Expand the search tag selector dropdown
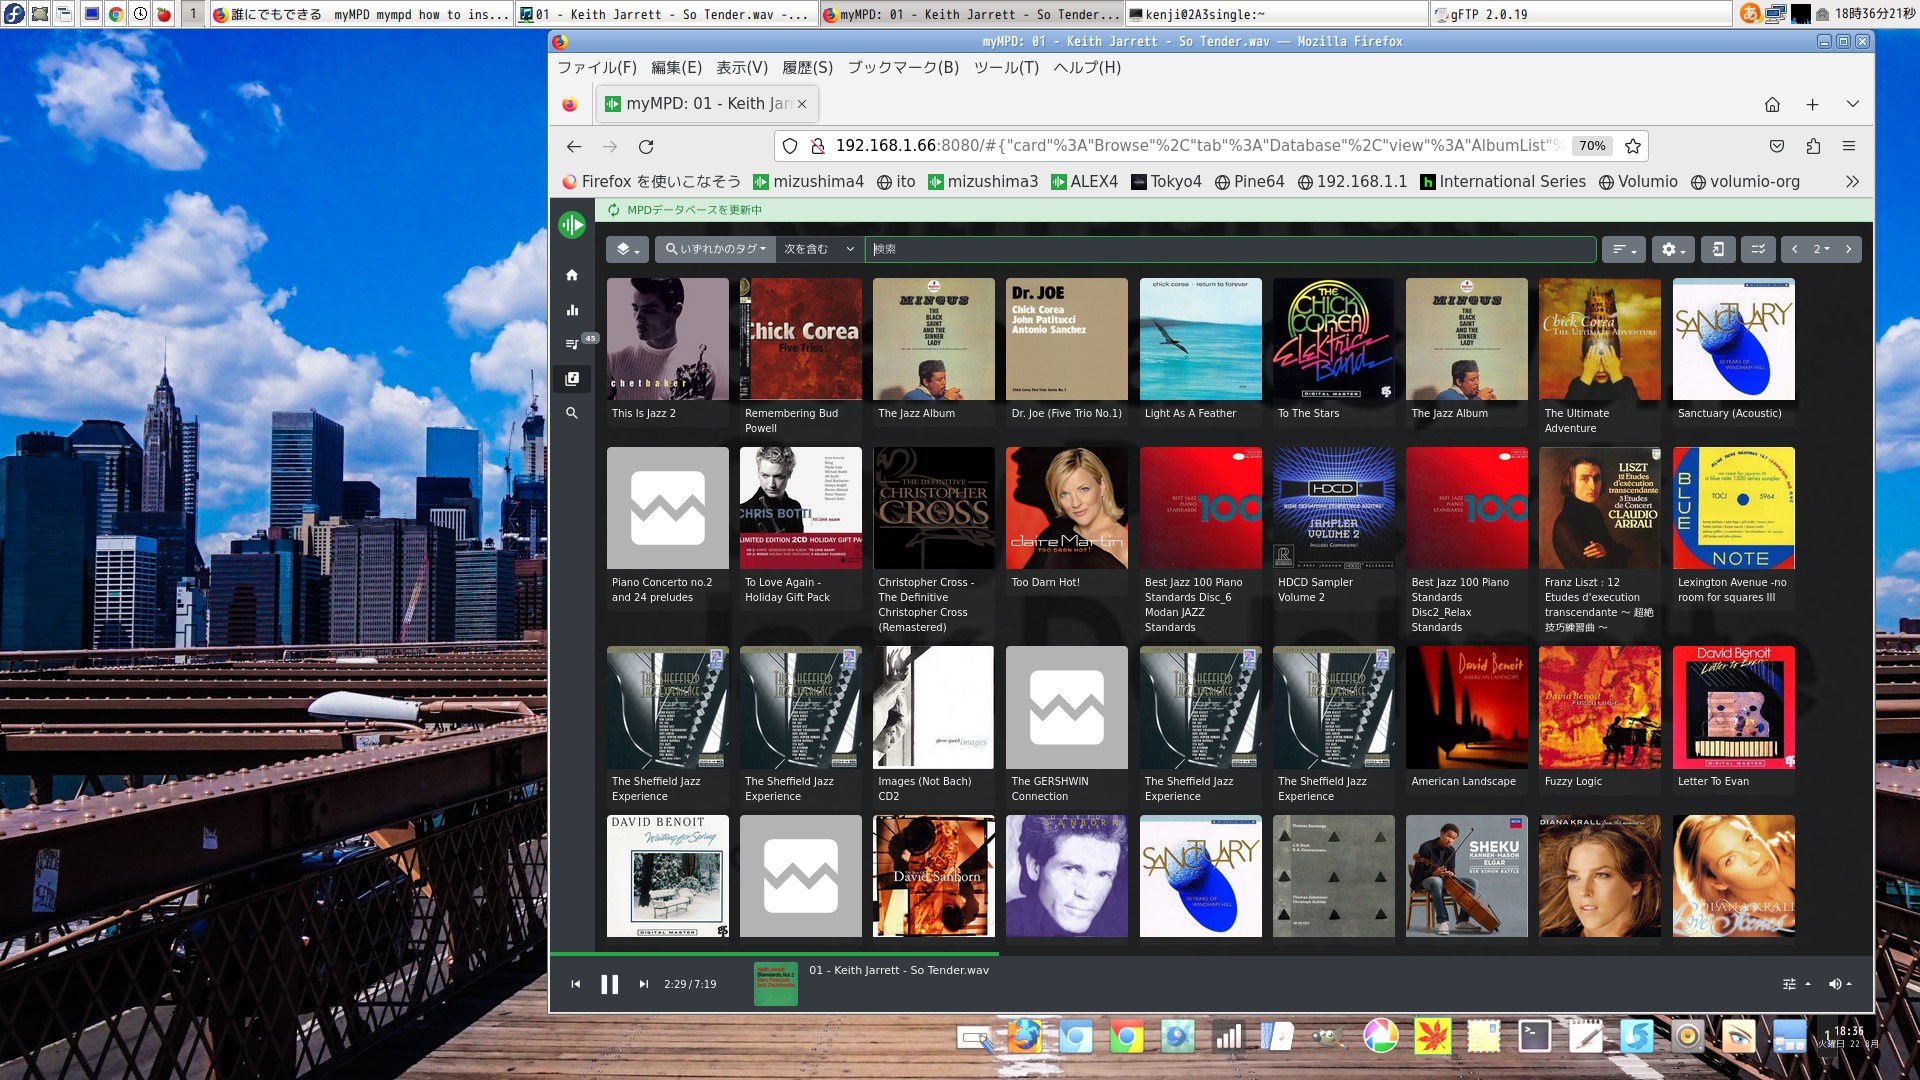Screen dimensions: 1920x1080 point(715,249)
